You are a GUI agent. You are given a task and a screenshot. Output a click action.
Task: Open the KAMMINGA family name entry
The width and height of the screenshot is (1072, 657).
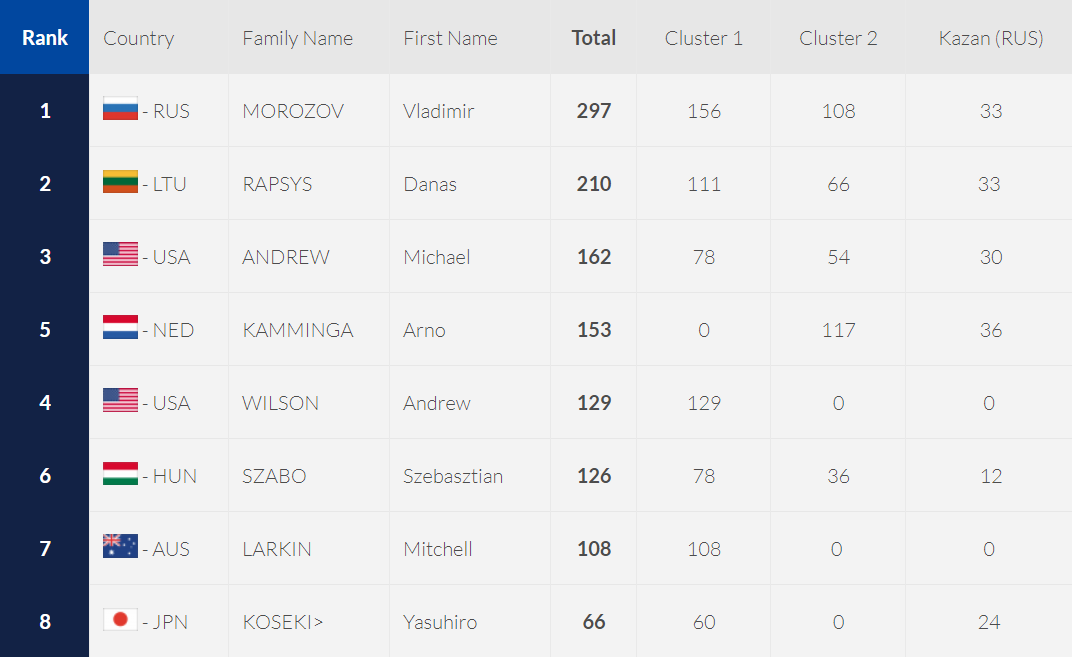click(x=297, y=330)
